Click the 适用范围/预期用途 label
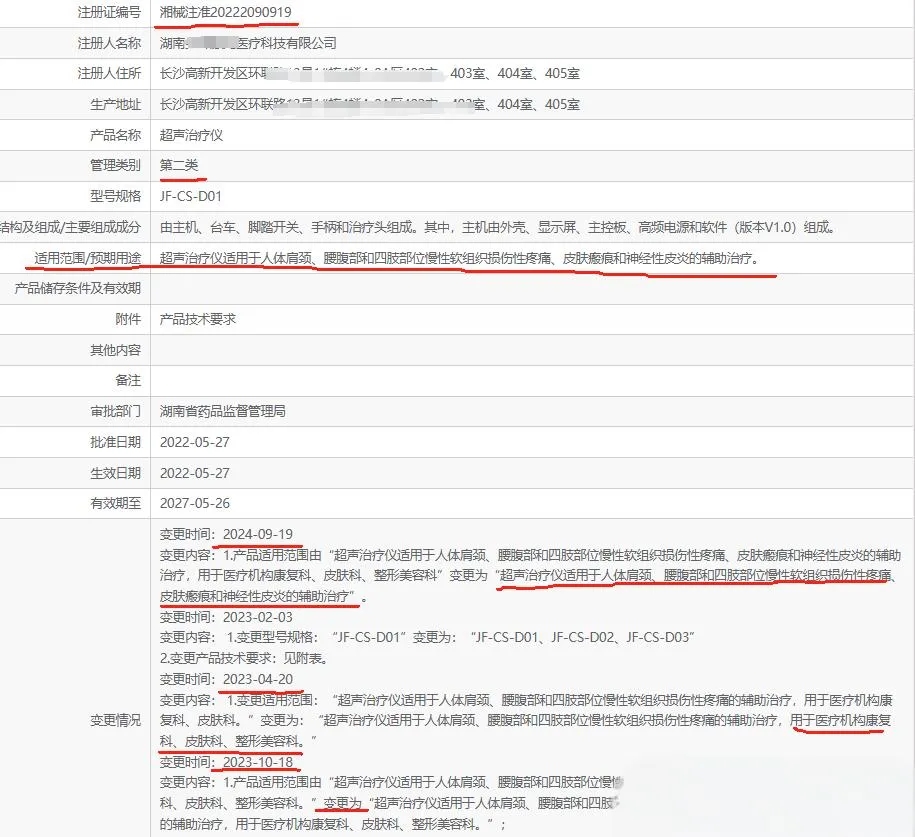The height and width of the screenshot is (837, 915). 88,258
